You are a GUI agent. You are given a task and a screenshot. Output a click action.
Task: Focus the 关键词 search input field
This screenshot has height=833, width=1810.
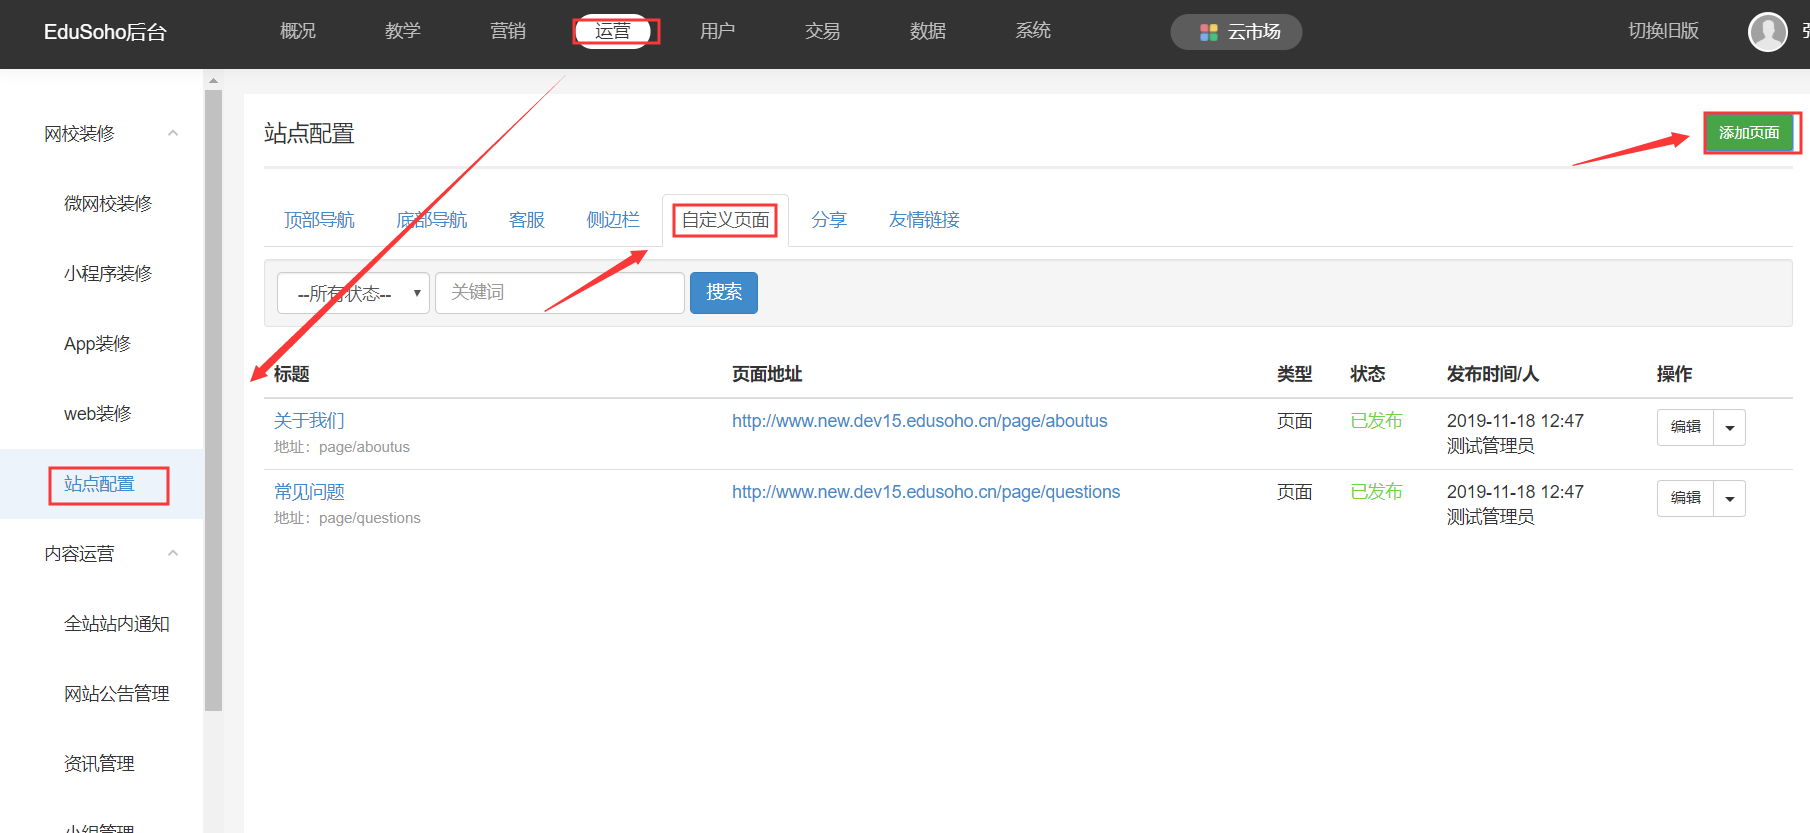point(560,293)
